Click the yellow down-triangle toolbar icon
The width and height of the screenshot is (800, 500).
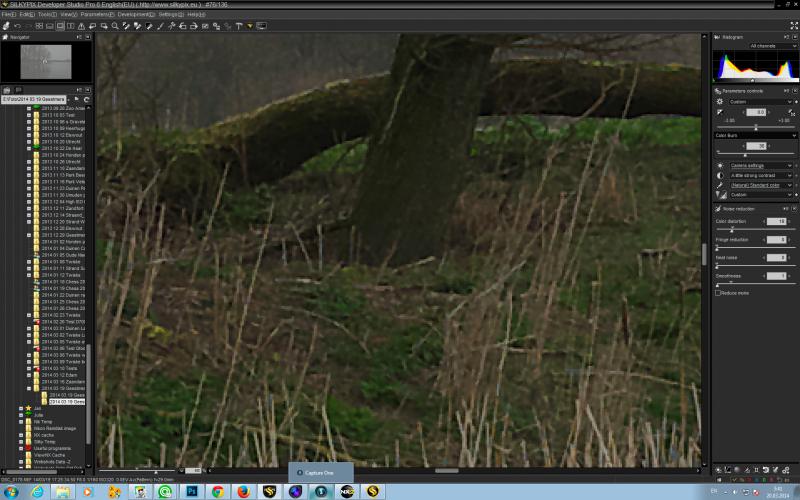tap(250, 26)
